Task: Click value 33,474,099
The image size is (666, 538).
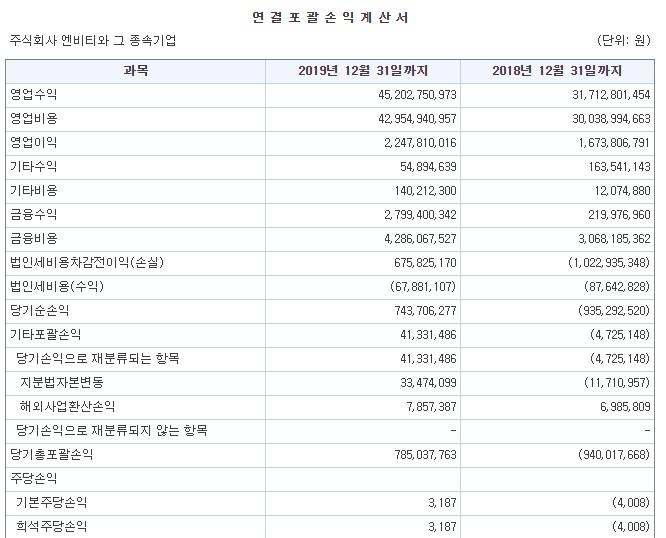Action: 428,383
